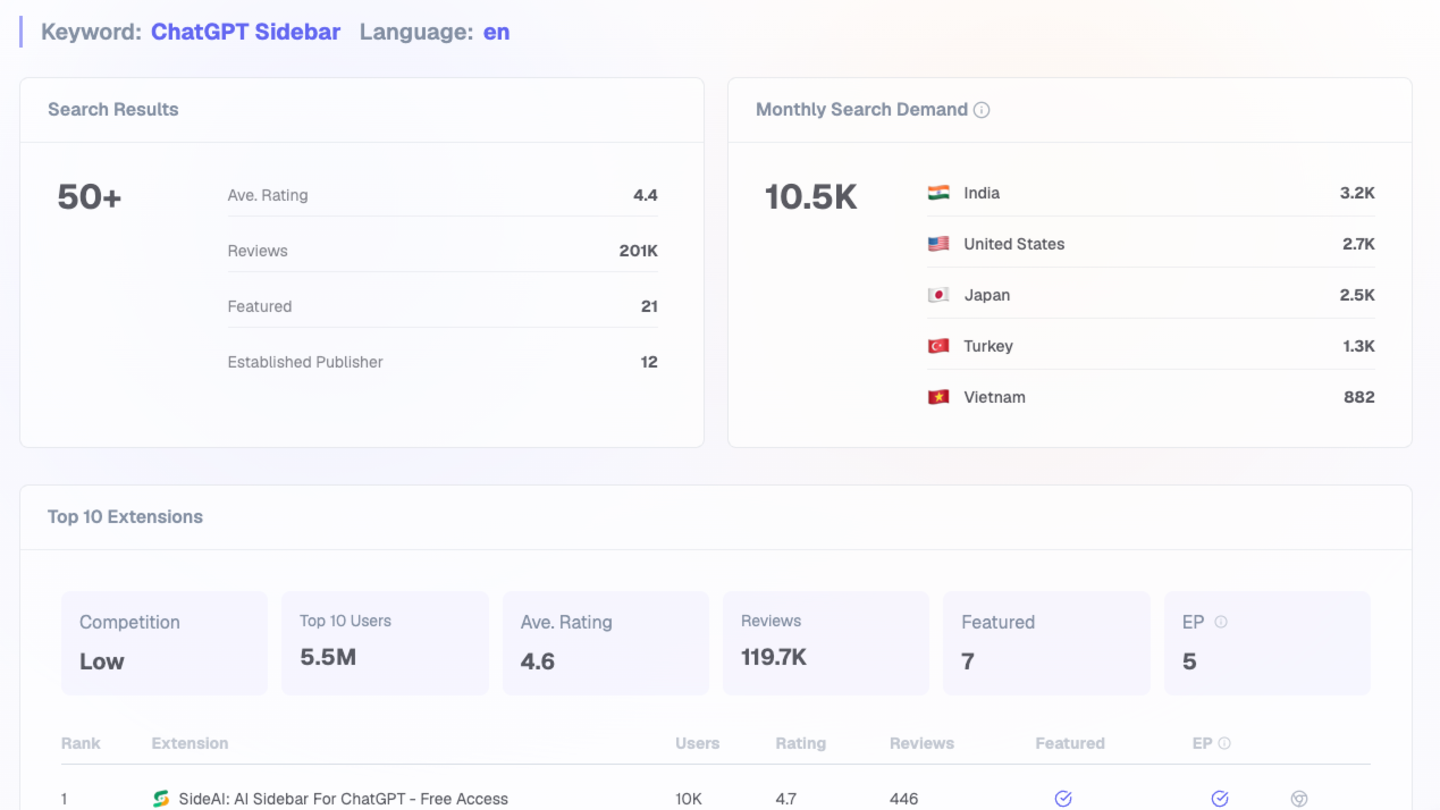Click the 'Vietnam' country row label
Screen dimensions: 1440x810
pyautogui.click(x=994, y=397)
